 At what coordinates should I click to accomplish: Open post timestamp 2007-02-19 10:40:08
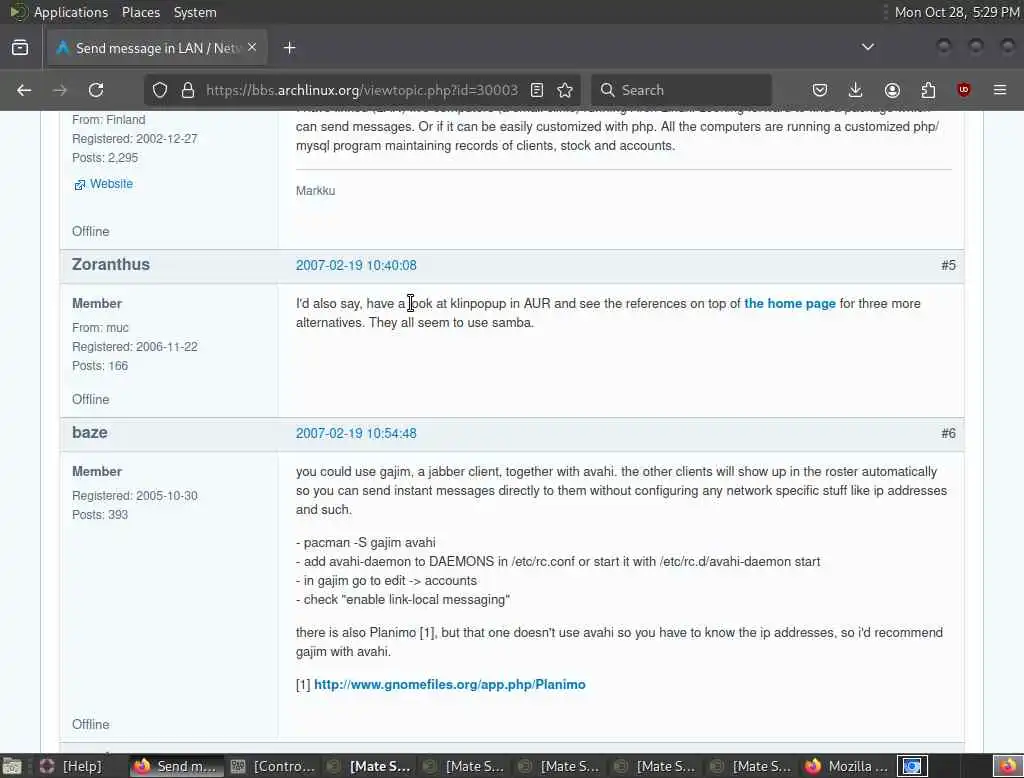point(356,265)
